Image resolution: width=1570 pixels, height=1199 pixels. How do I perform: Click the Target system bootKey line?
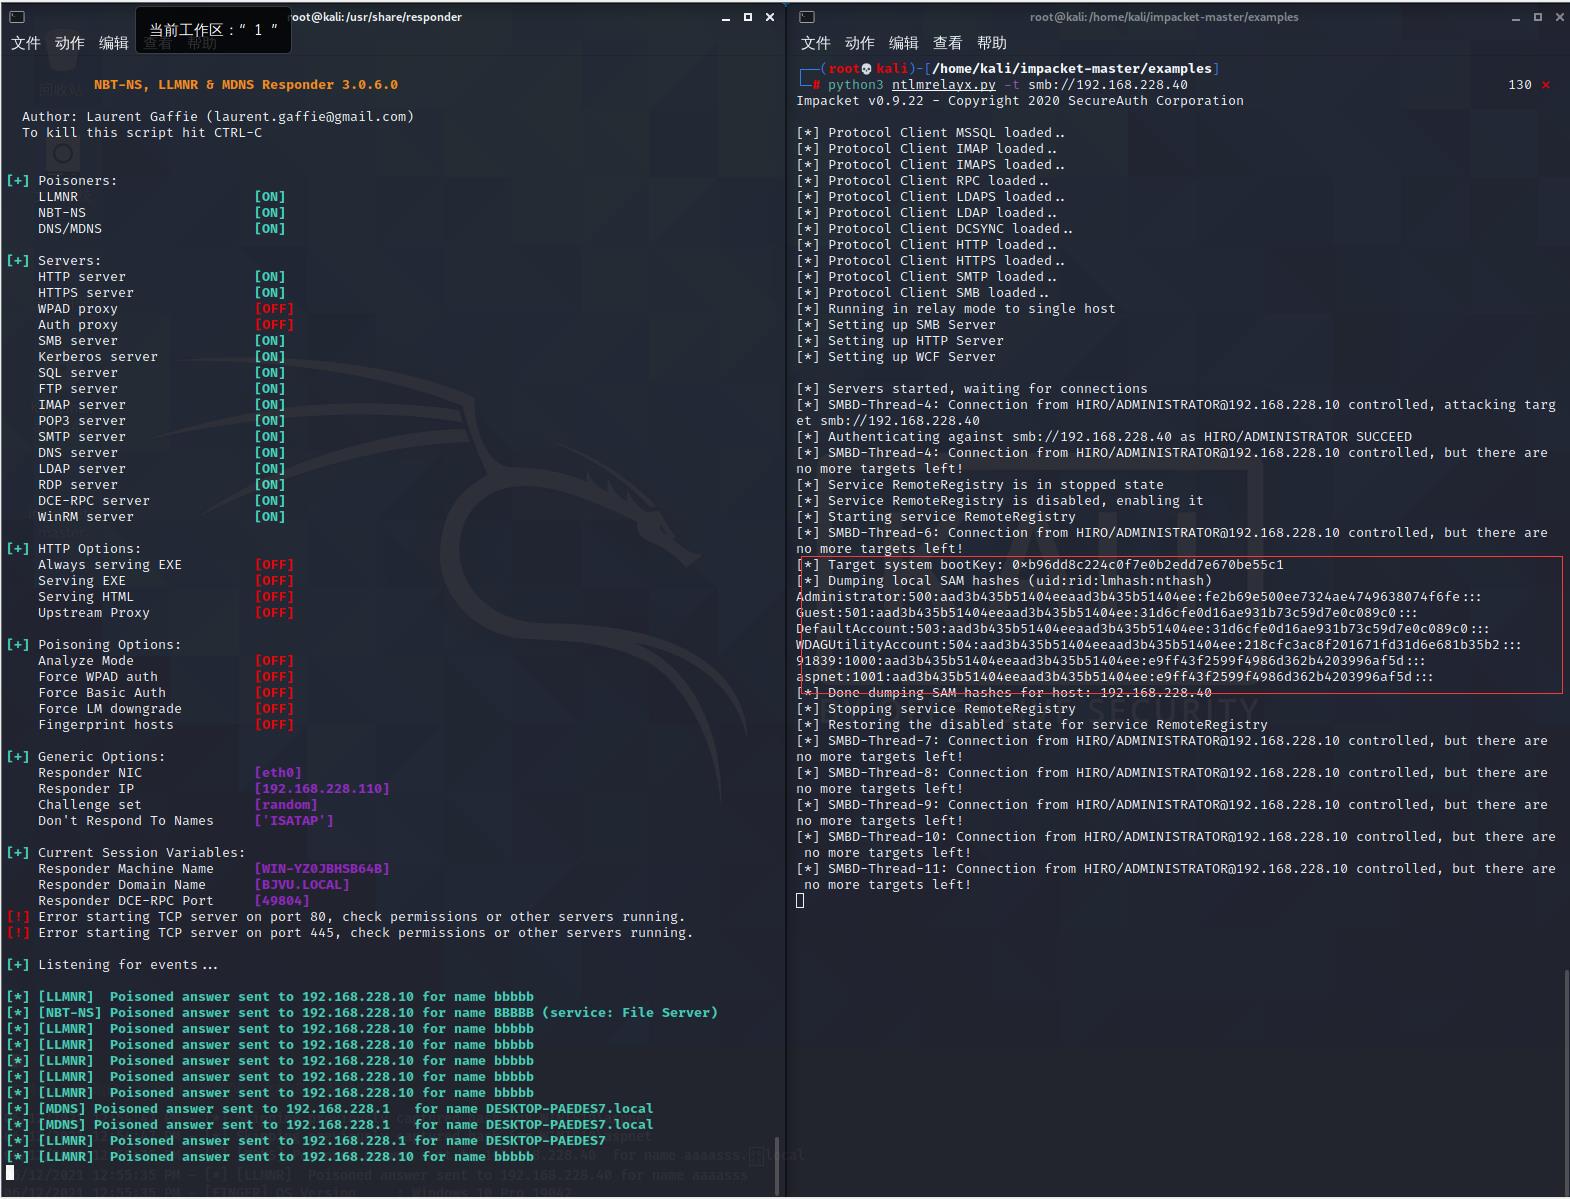1040,565
